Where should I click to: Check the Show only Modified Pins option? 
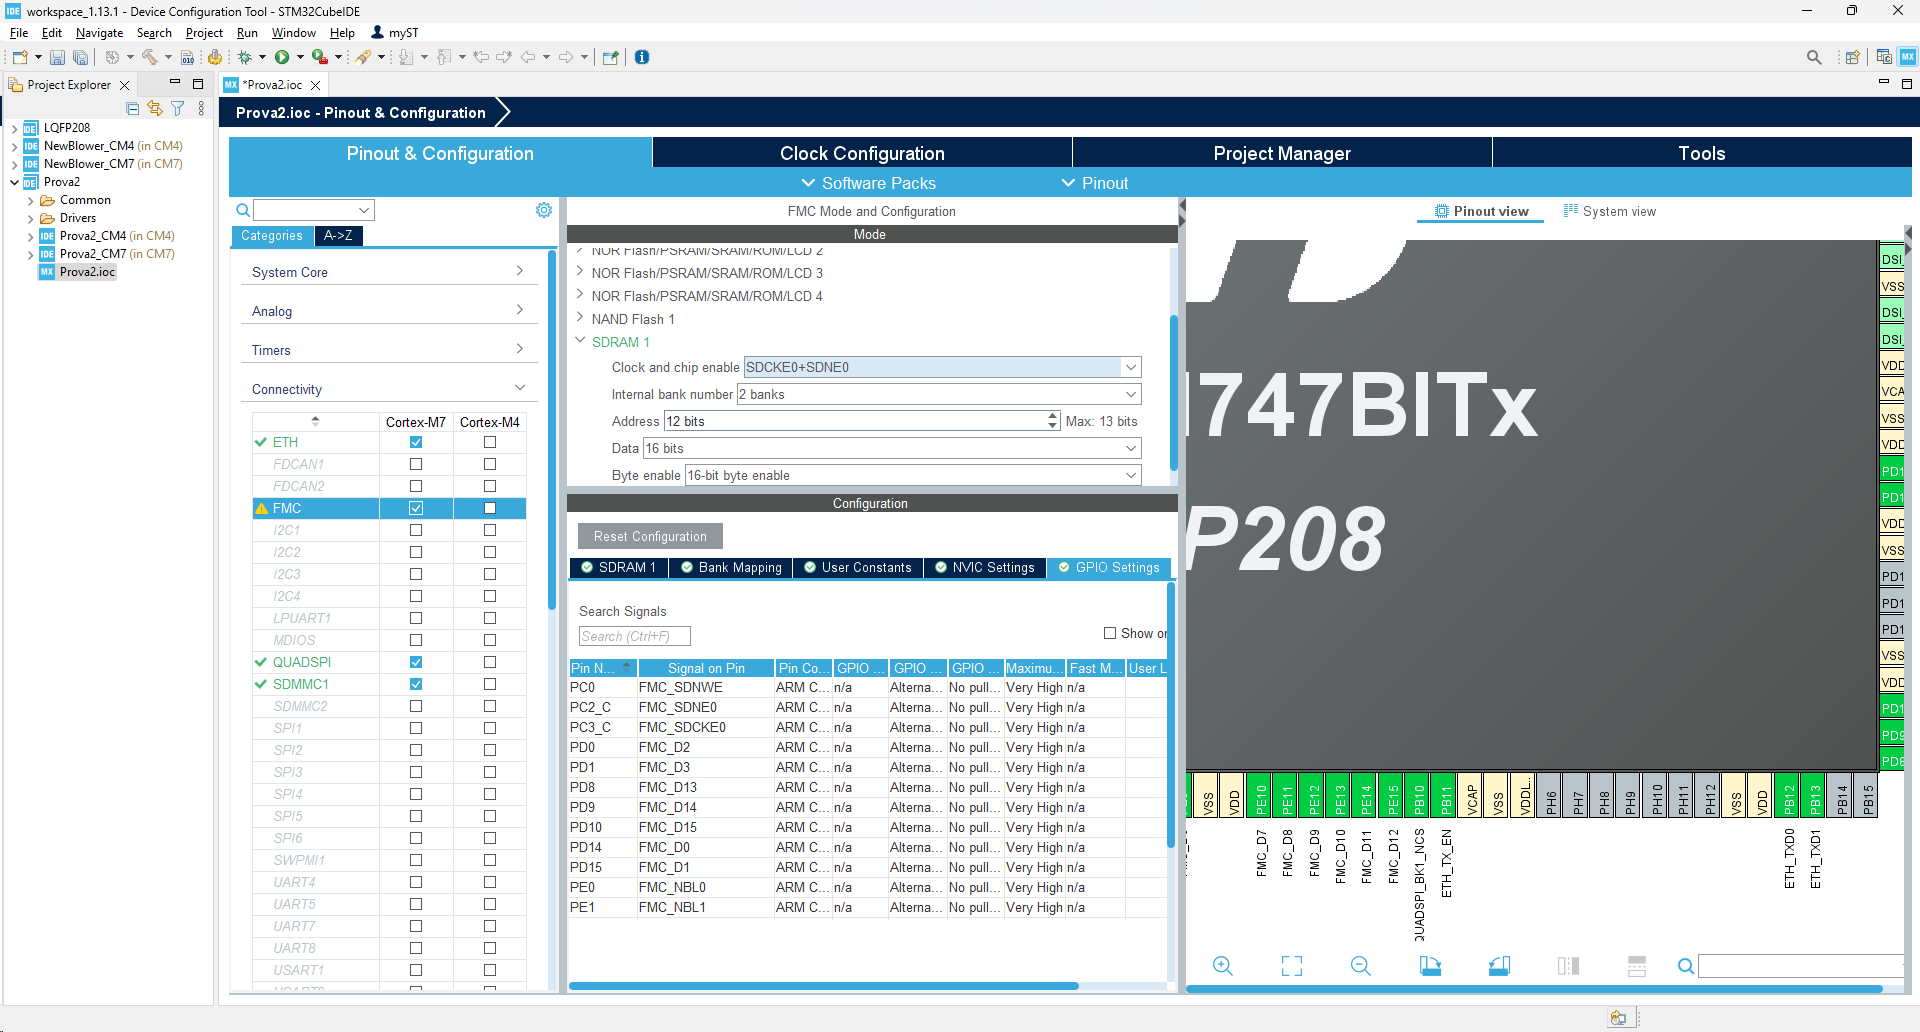[x=1110, y=633]
